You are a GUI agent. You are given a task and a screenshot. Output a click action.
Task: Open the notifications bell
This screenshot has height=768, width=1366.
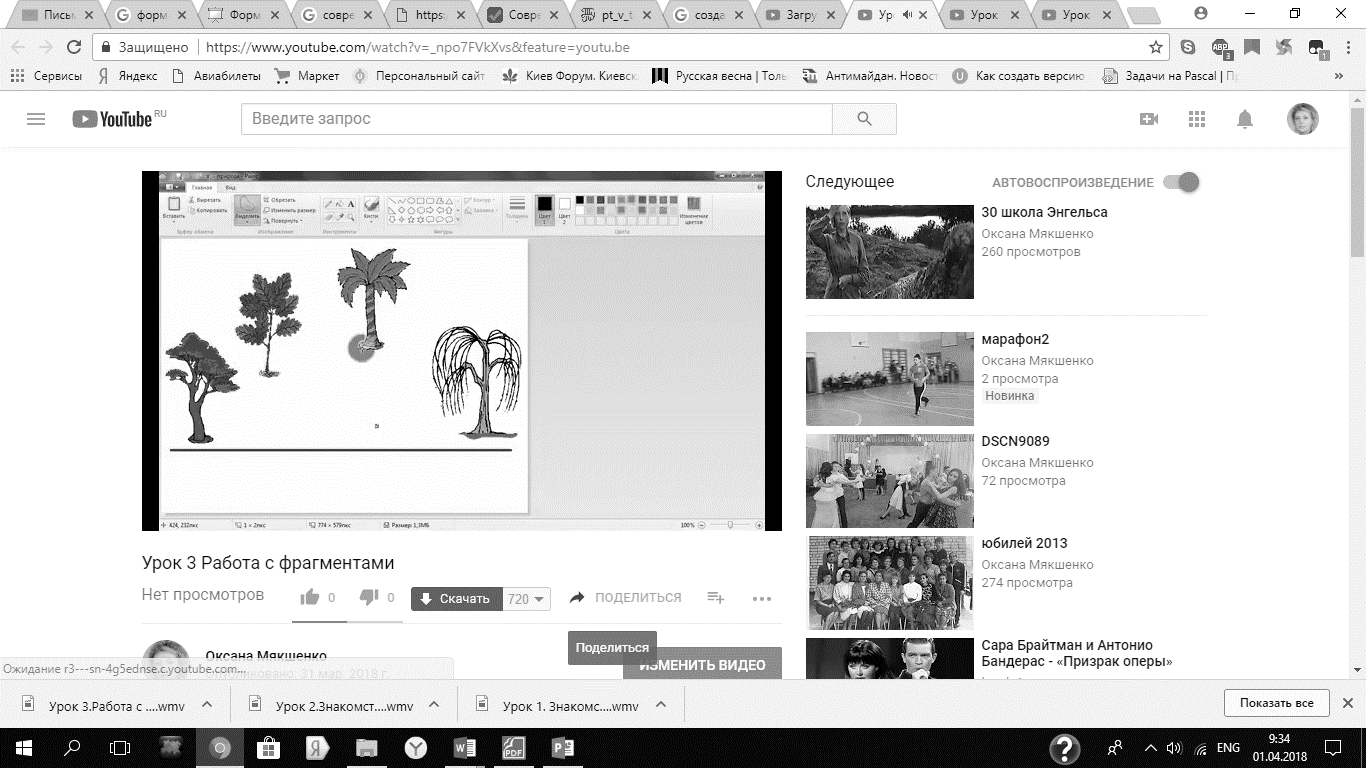pos(1245,119)
